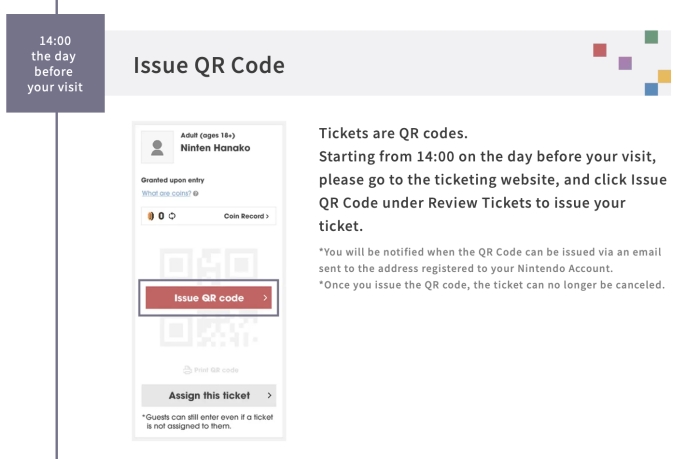Click the red decorative square in header
The width and height of the screenshot is (700, 459).
click(x=600, y=50)
